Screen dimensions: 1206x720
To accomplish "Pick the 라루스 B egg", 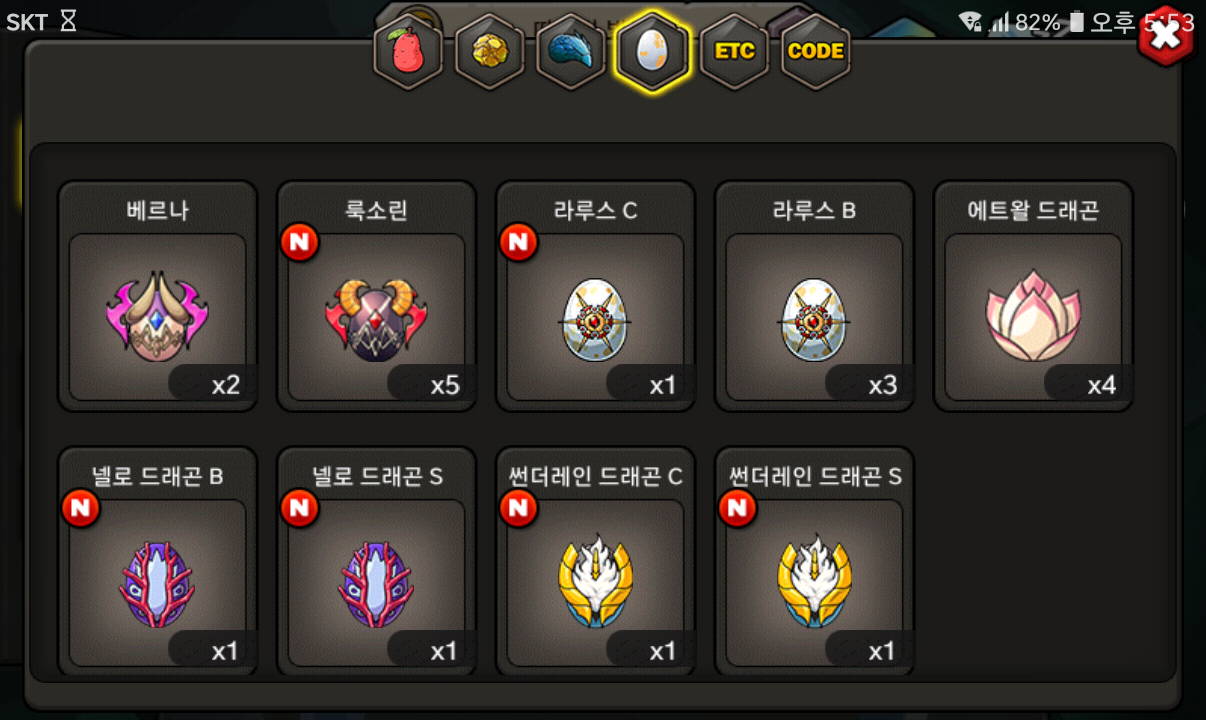I will point(815,296).
